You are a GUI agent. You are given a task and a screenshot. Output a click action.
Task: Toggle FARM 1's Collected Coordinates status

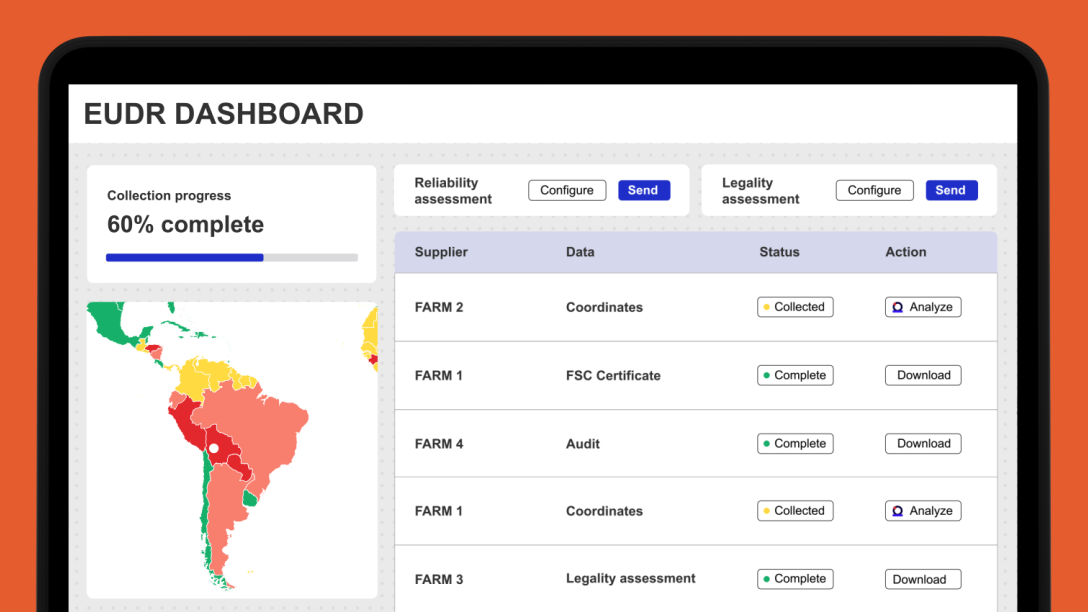click(795, 510)
